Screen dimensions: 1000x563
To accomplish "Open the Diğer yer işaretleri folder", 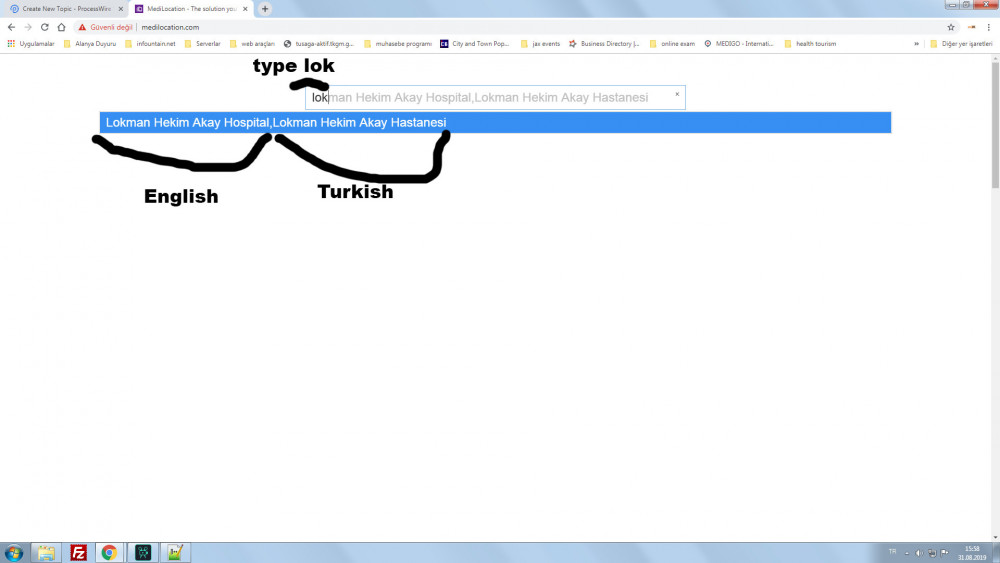I will (x=961, y=44).
